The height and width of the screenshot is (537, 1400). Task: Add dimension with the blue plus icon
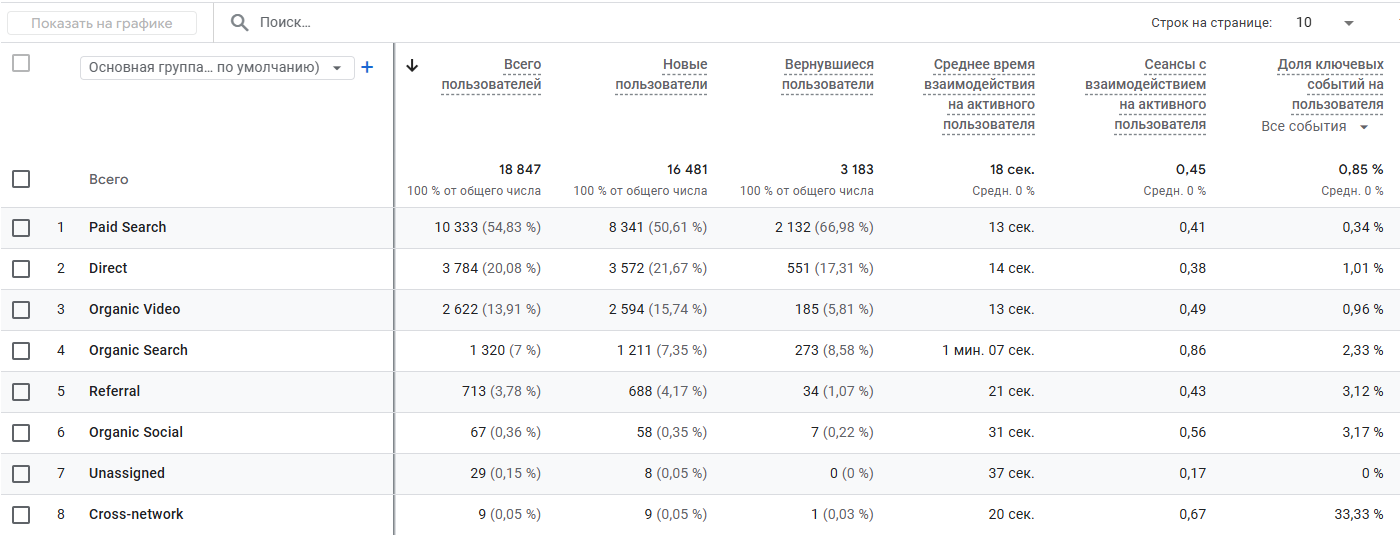(x=367, y=67)
